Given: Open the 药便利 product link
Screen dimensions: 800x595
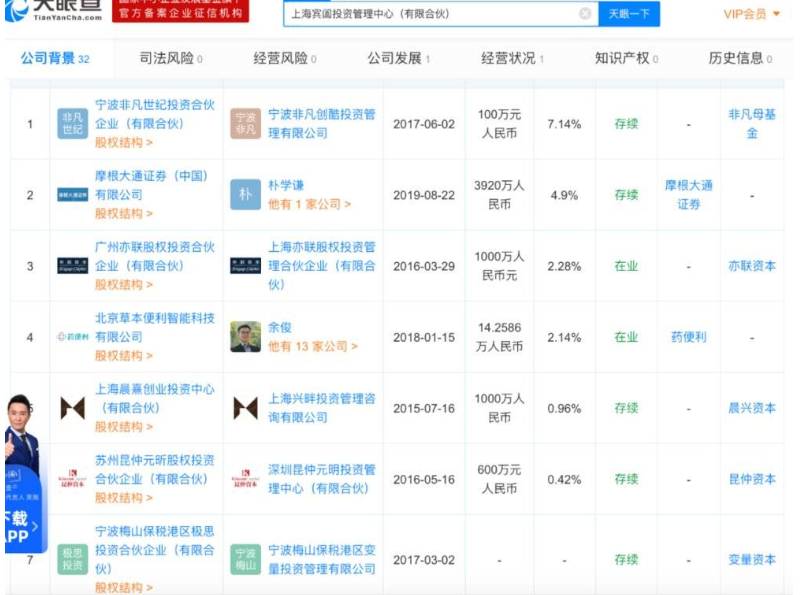Looking at the screenshot, I should pyautogui.click(x=689, y=337).
